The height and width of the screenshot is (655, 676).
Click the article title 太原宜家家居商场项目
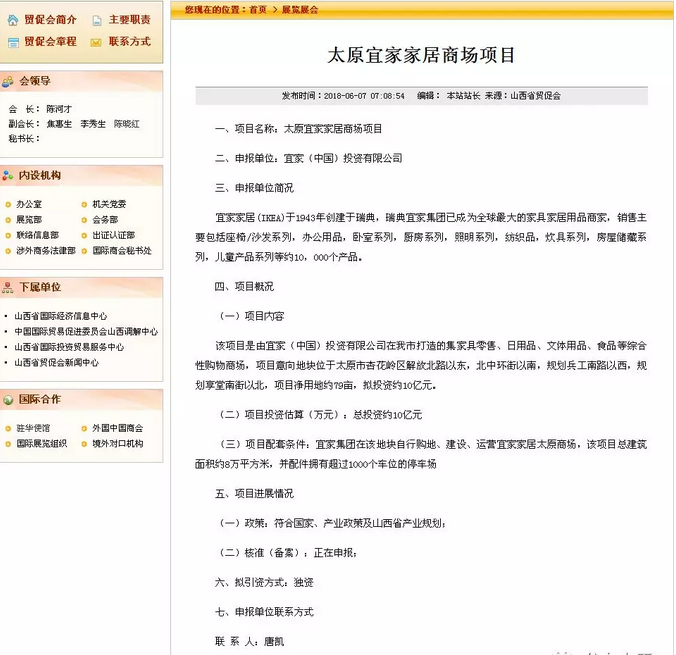[421, 55]
